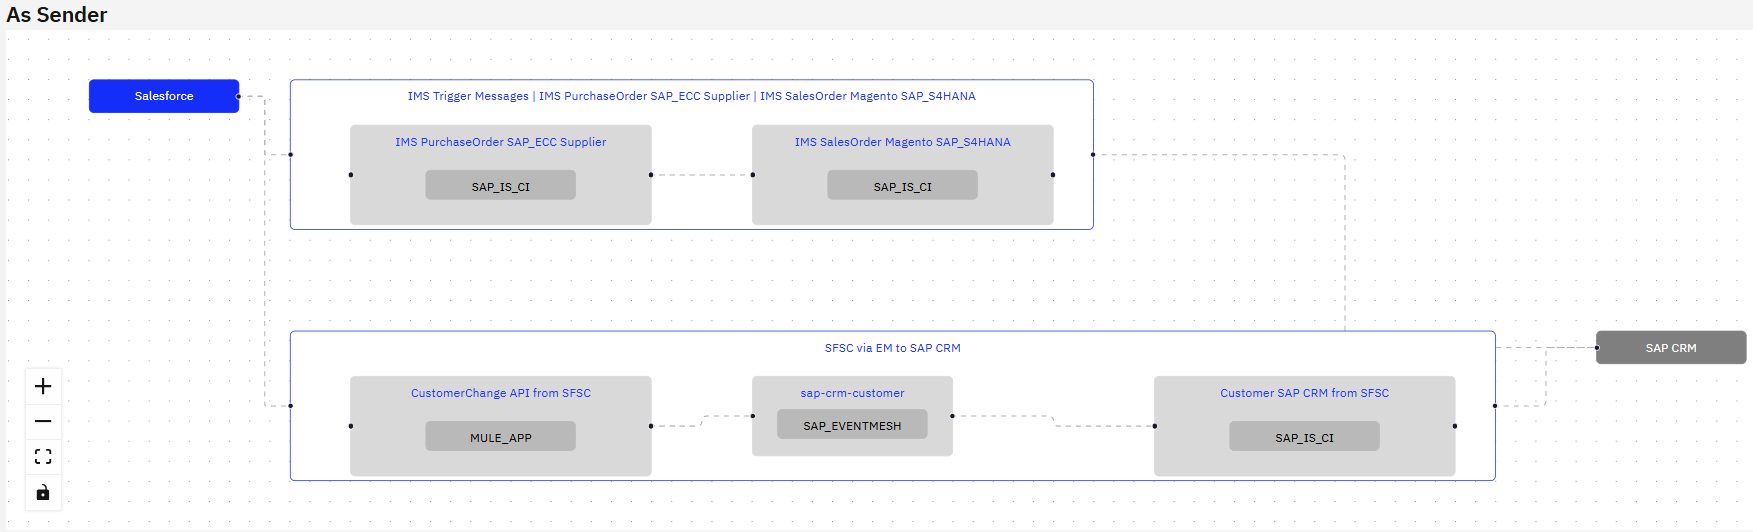Open Customer SAP CRM from SFSC label
Screen dimensions: 1753x532
pyautogui.click(x=1304, y=393)
